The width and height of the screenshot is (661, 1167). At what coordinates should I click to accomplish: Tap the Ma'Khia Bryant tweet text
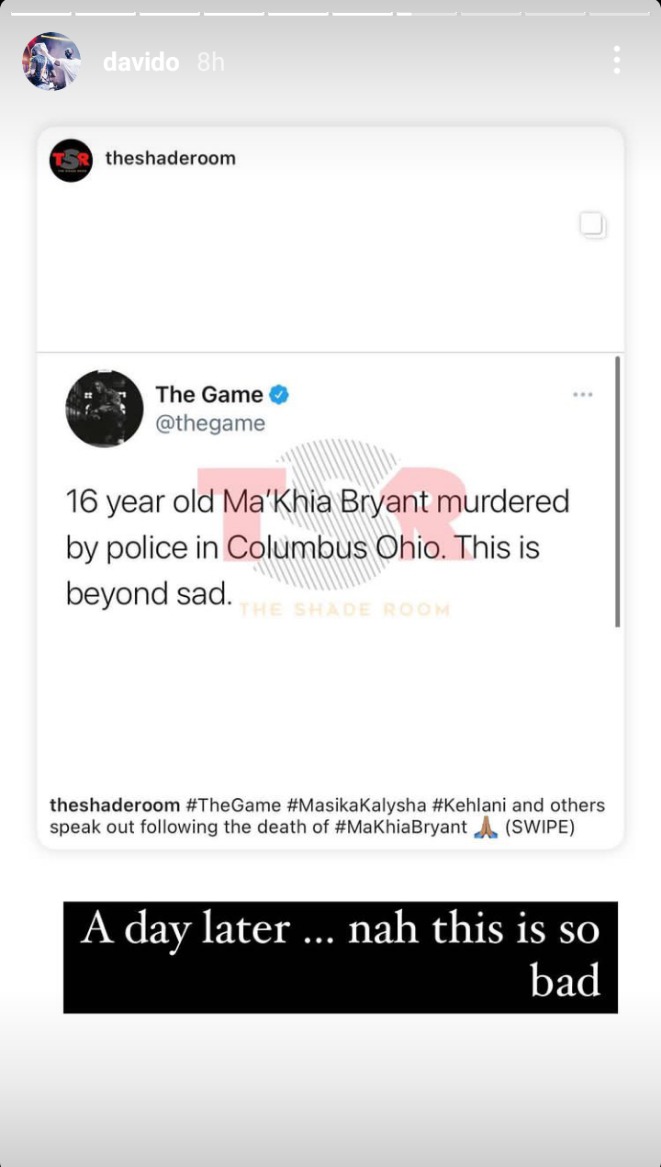[318, 548]
